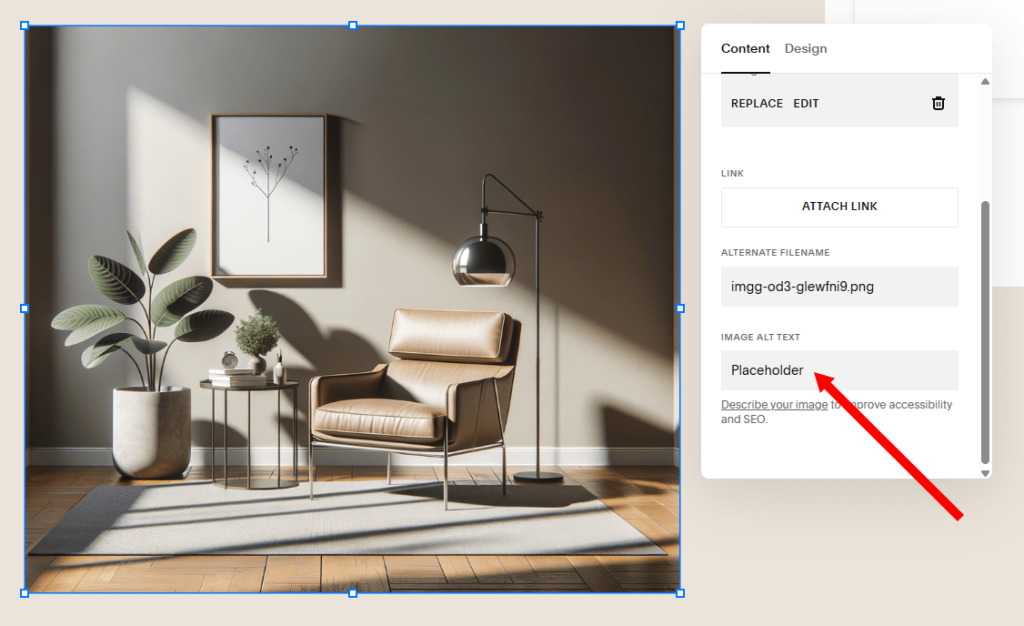Click the left-middle resize handle
1024x626 pixels.
(x=24, y=306)
